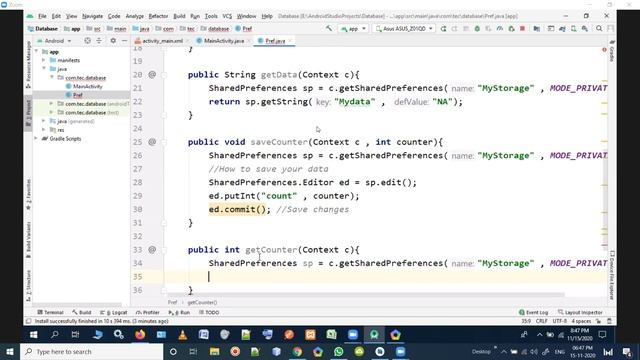Image resolution: width=640 pixels, height=360 pixels.
Task: Click the project panel settings gear
Action: click(x=113, y=41)
